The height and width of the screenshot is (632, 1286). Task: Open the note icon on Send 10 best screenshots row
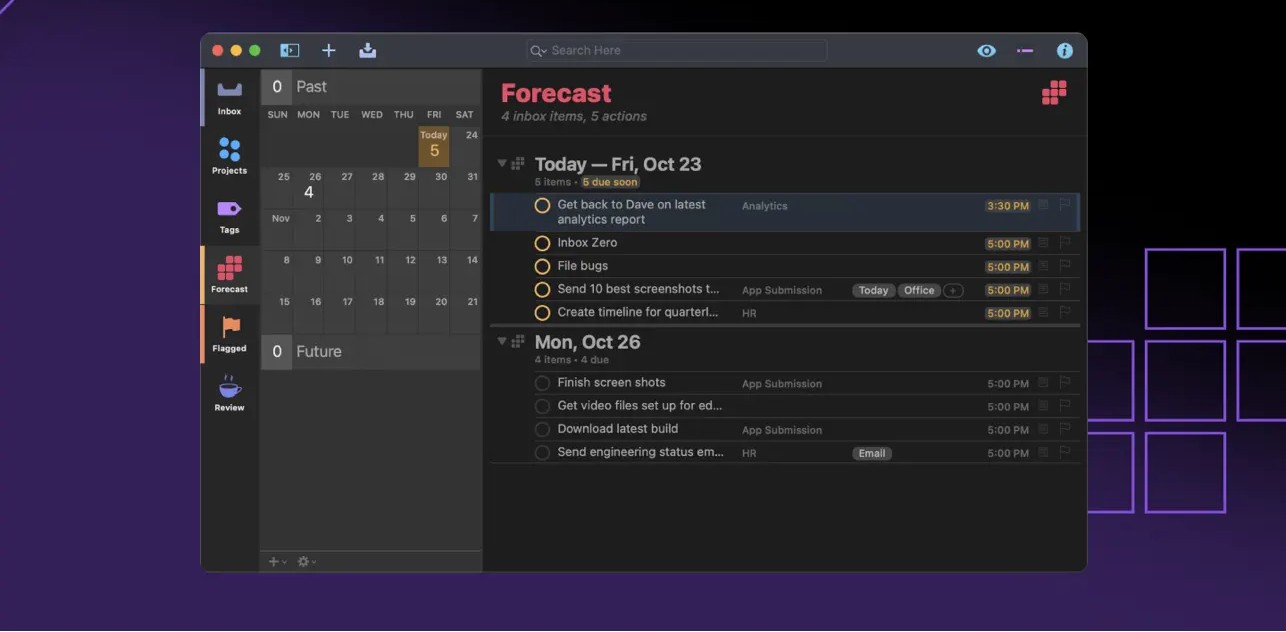click(1043, 290)
